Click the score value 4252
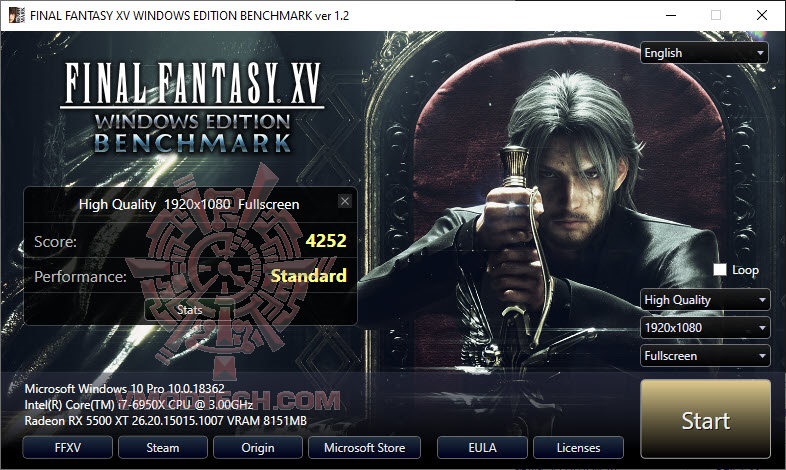This screenshot has height=470, width=786. click(x=326, y=241)
